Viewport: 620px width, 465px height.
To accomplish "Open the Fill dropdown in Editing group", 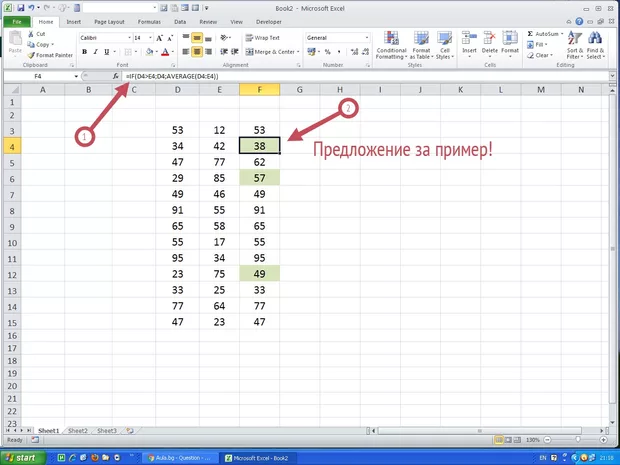I will point(537,45).
